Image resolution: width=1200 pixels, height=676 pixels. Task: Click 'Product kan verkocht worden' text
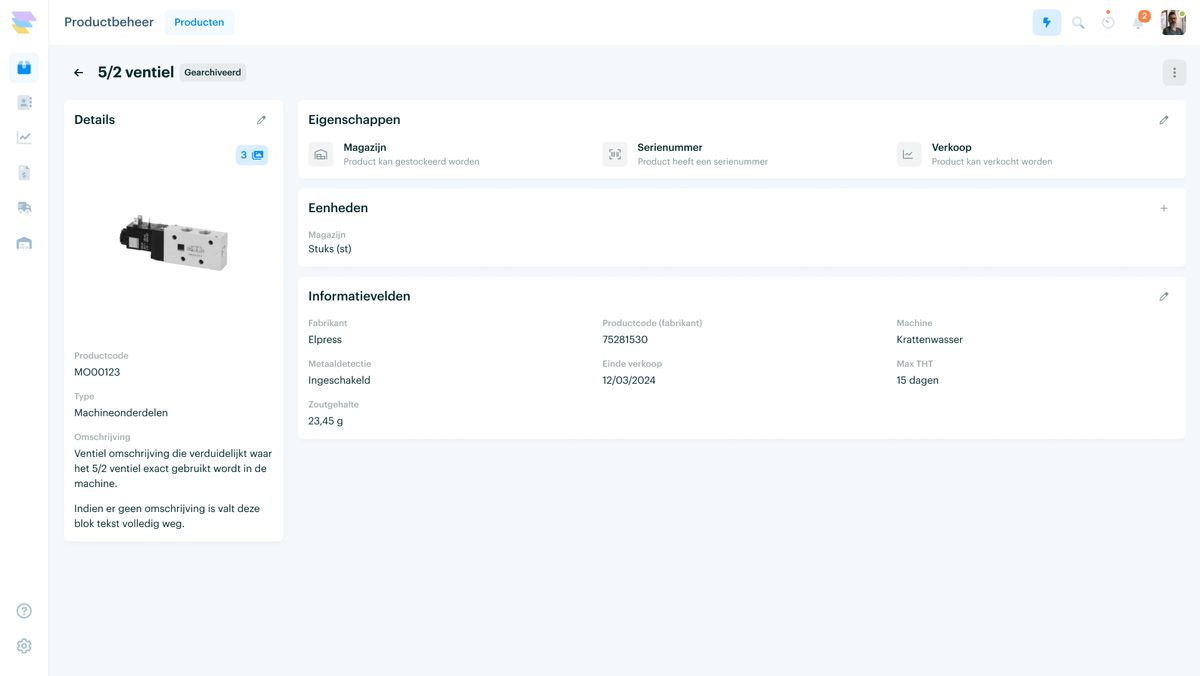click(992, 162)
